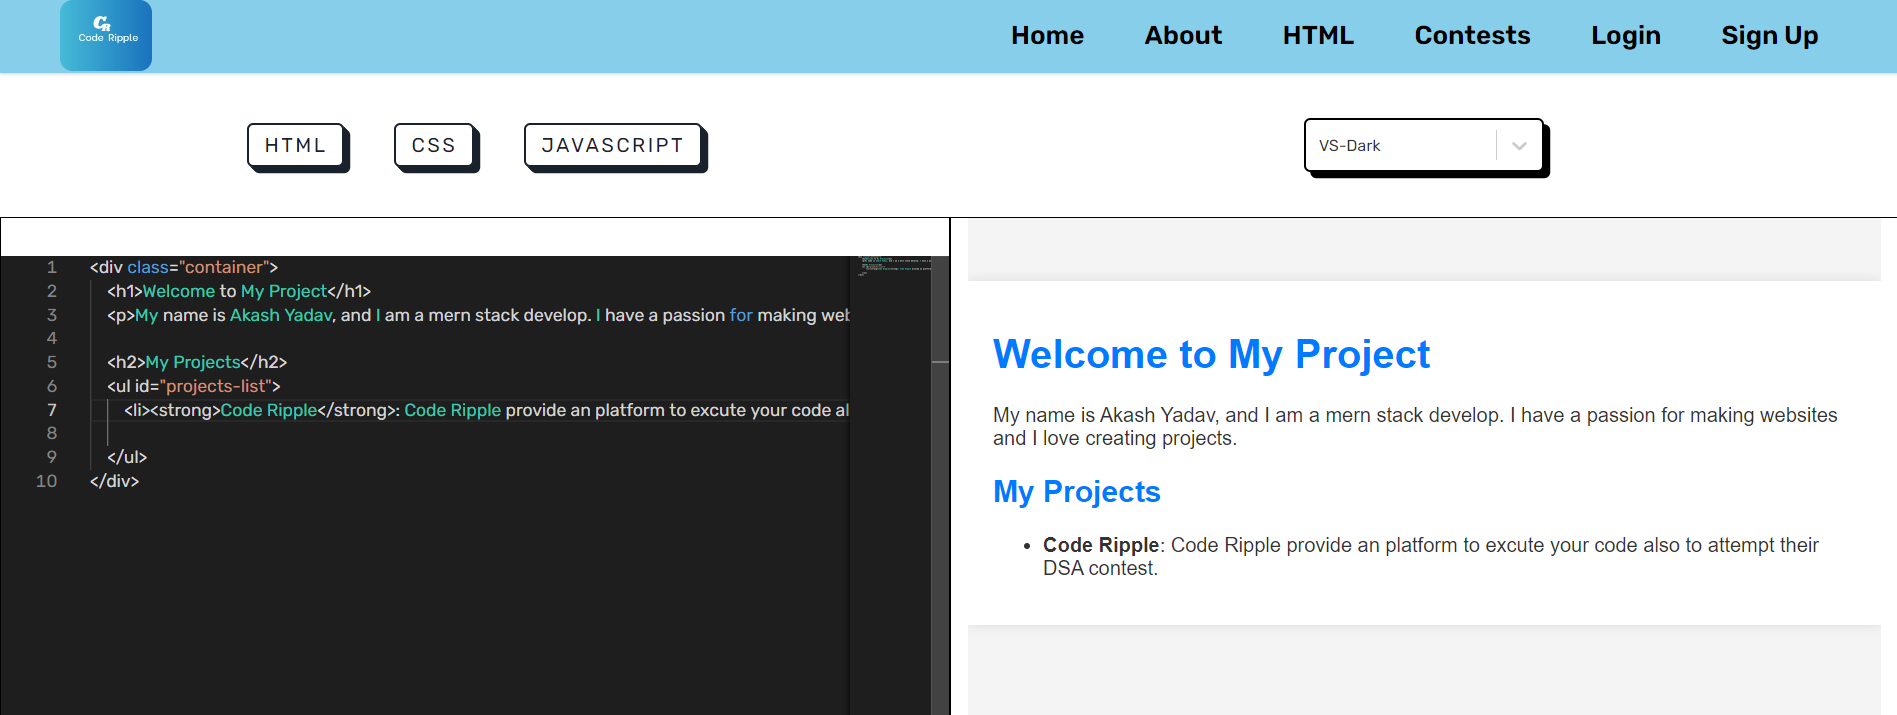
Task: Click the closing div tag on line 10
Action: point(114,481)
